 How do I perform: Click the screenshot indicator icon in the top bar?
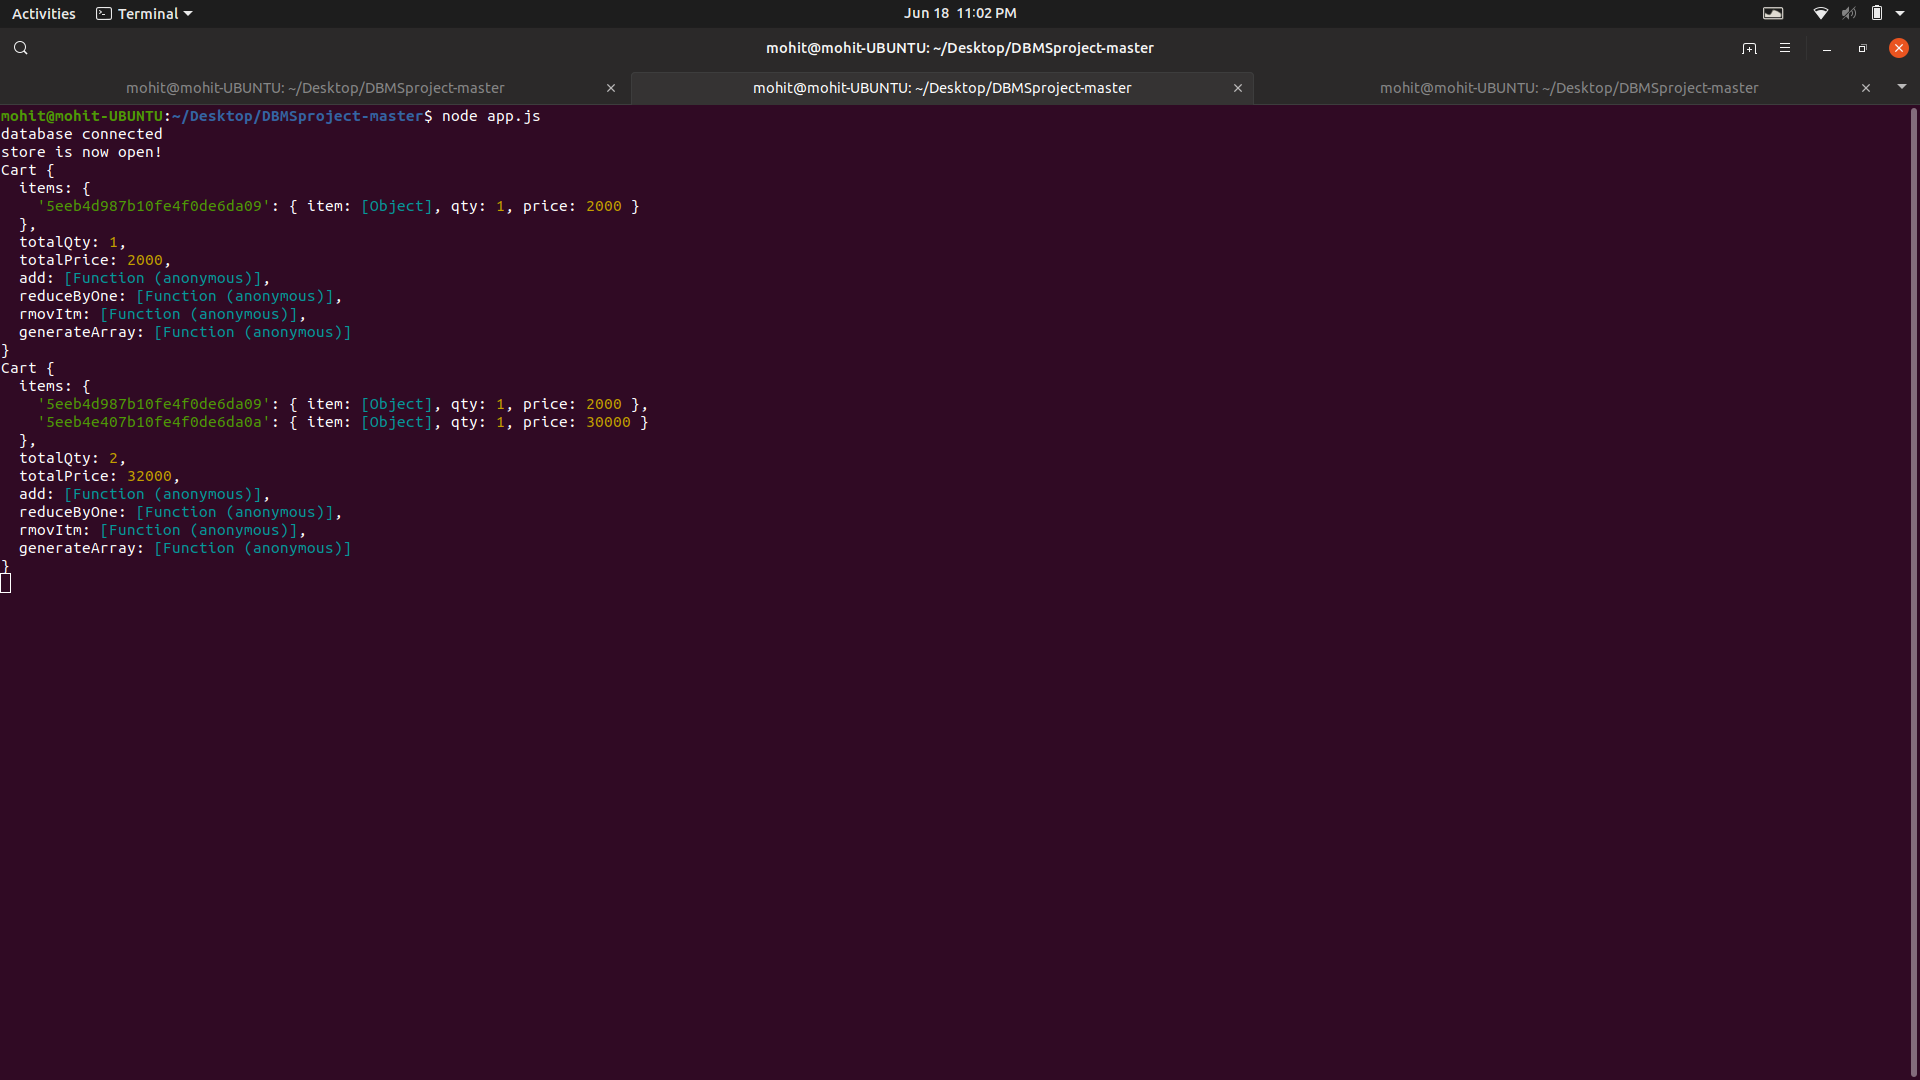(1774, 13)
